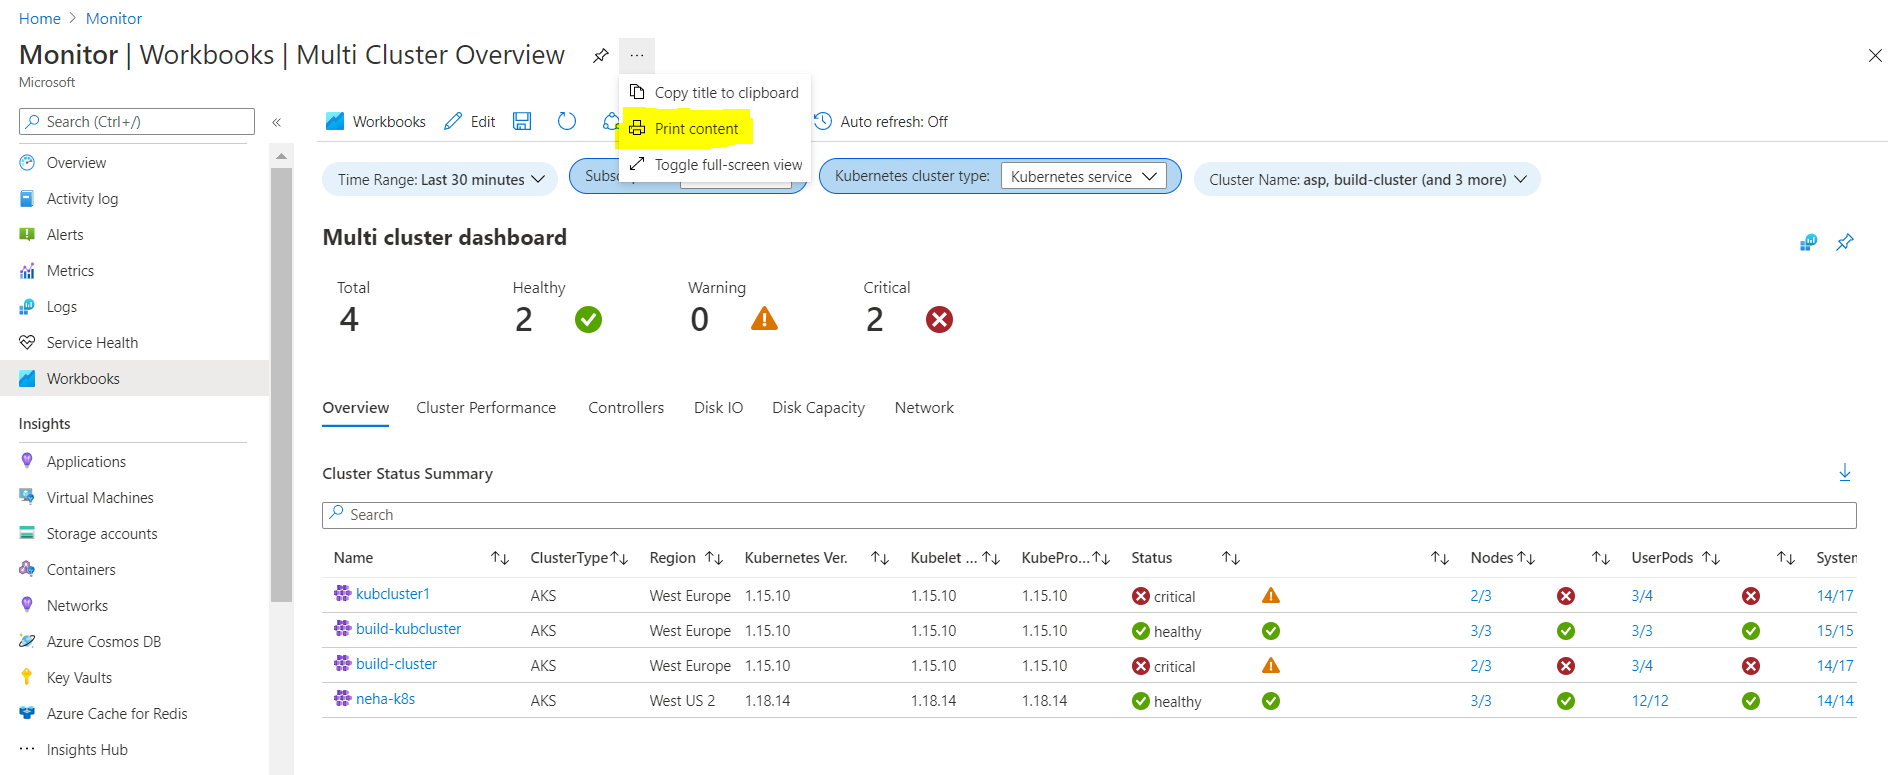Choose Copy title to clipboard
The height and width of the screenshot is (775, 1888).
(x=715, y=92)
